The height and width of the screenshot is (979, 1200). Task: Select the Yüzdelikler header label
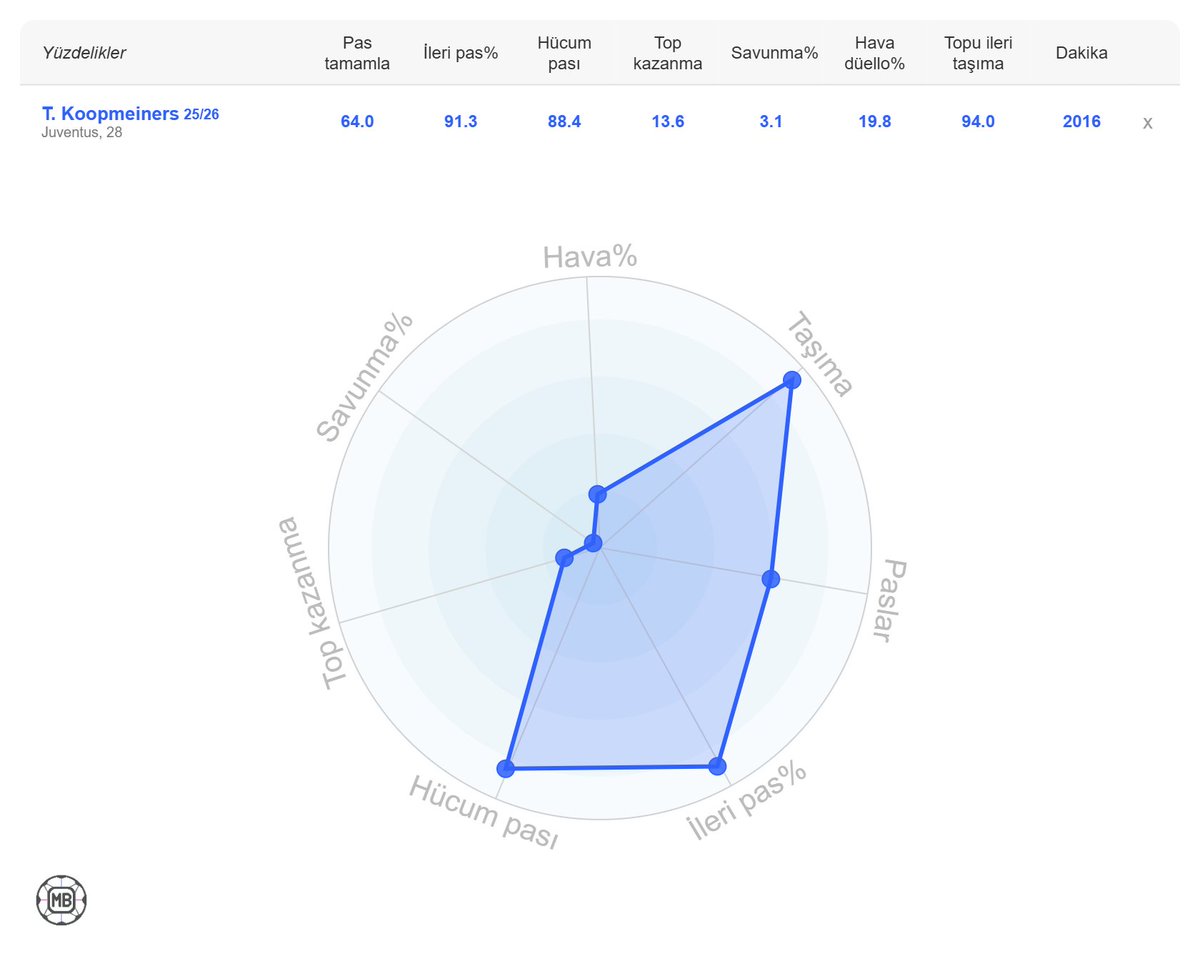85,53
